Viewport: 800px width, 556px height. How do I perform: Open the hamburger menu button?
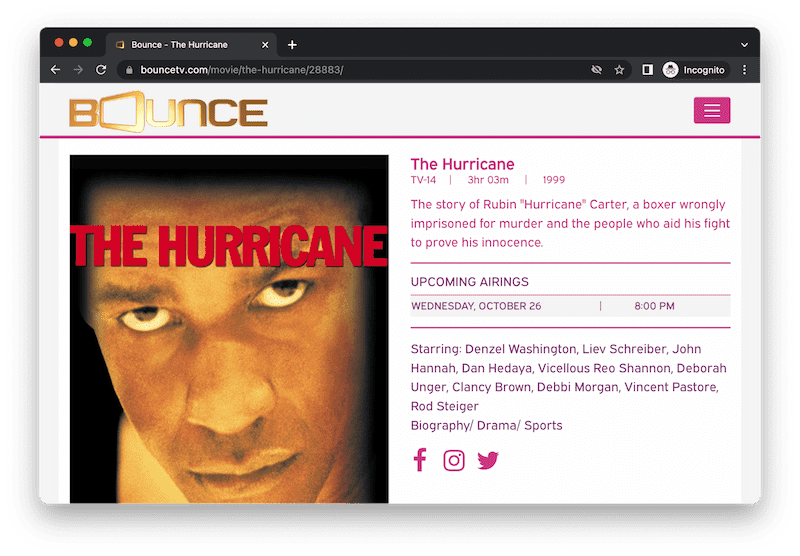pyautogui.click(x=712, y=110)
